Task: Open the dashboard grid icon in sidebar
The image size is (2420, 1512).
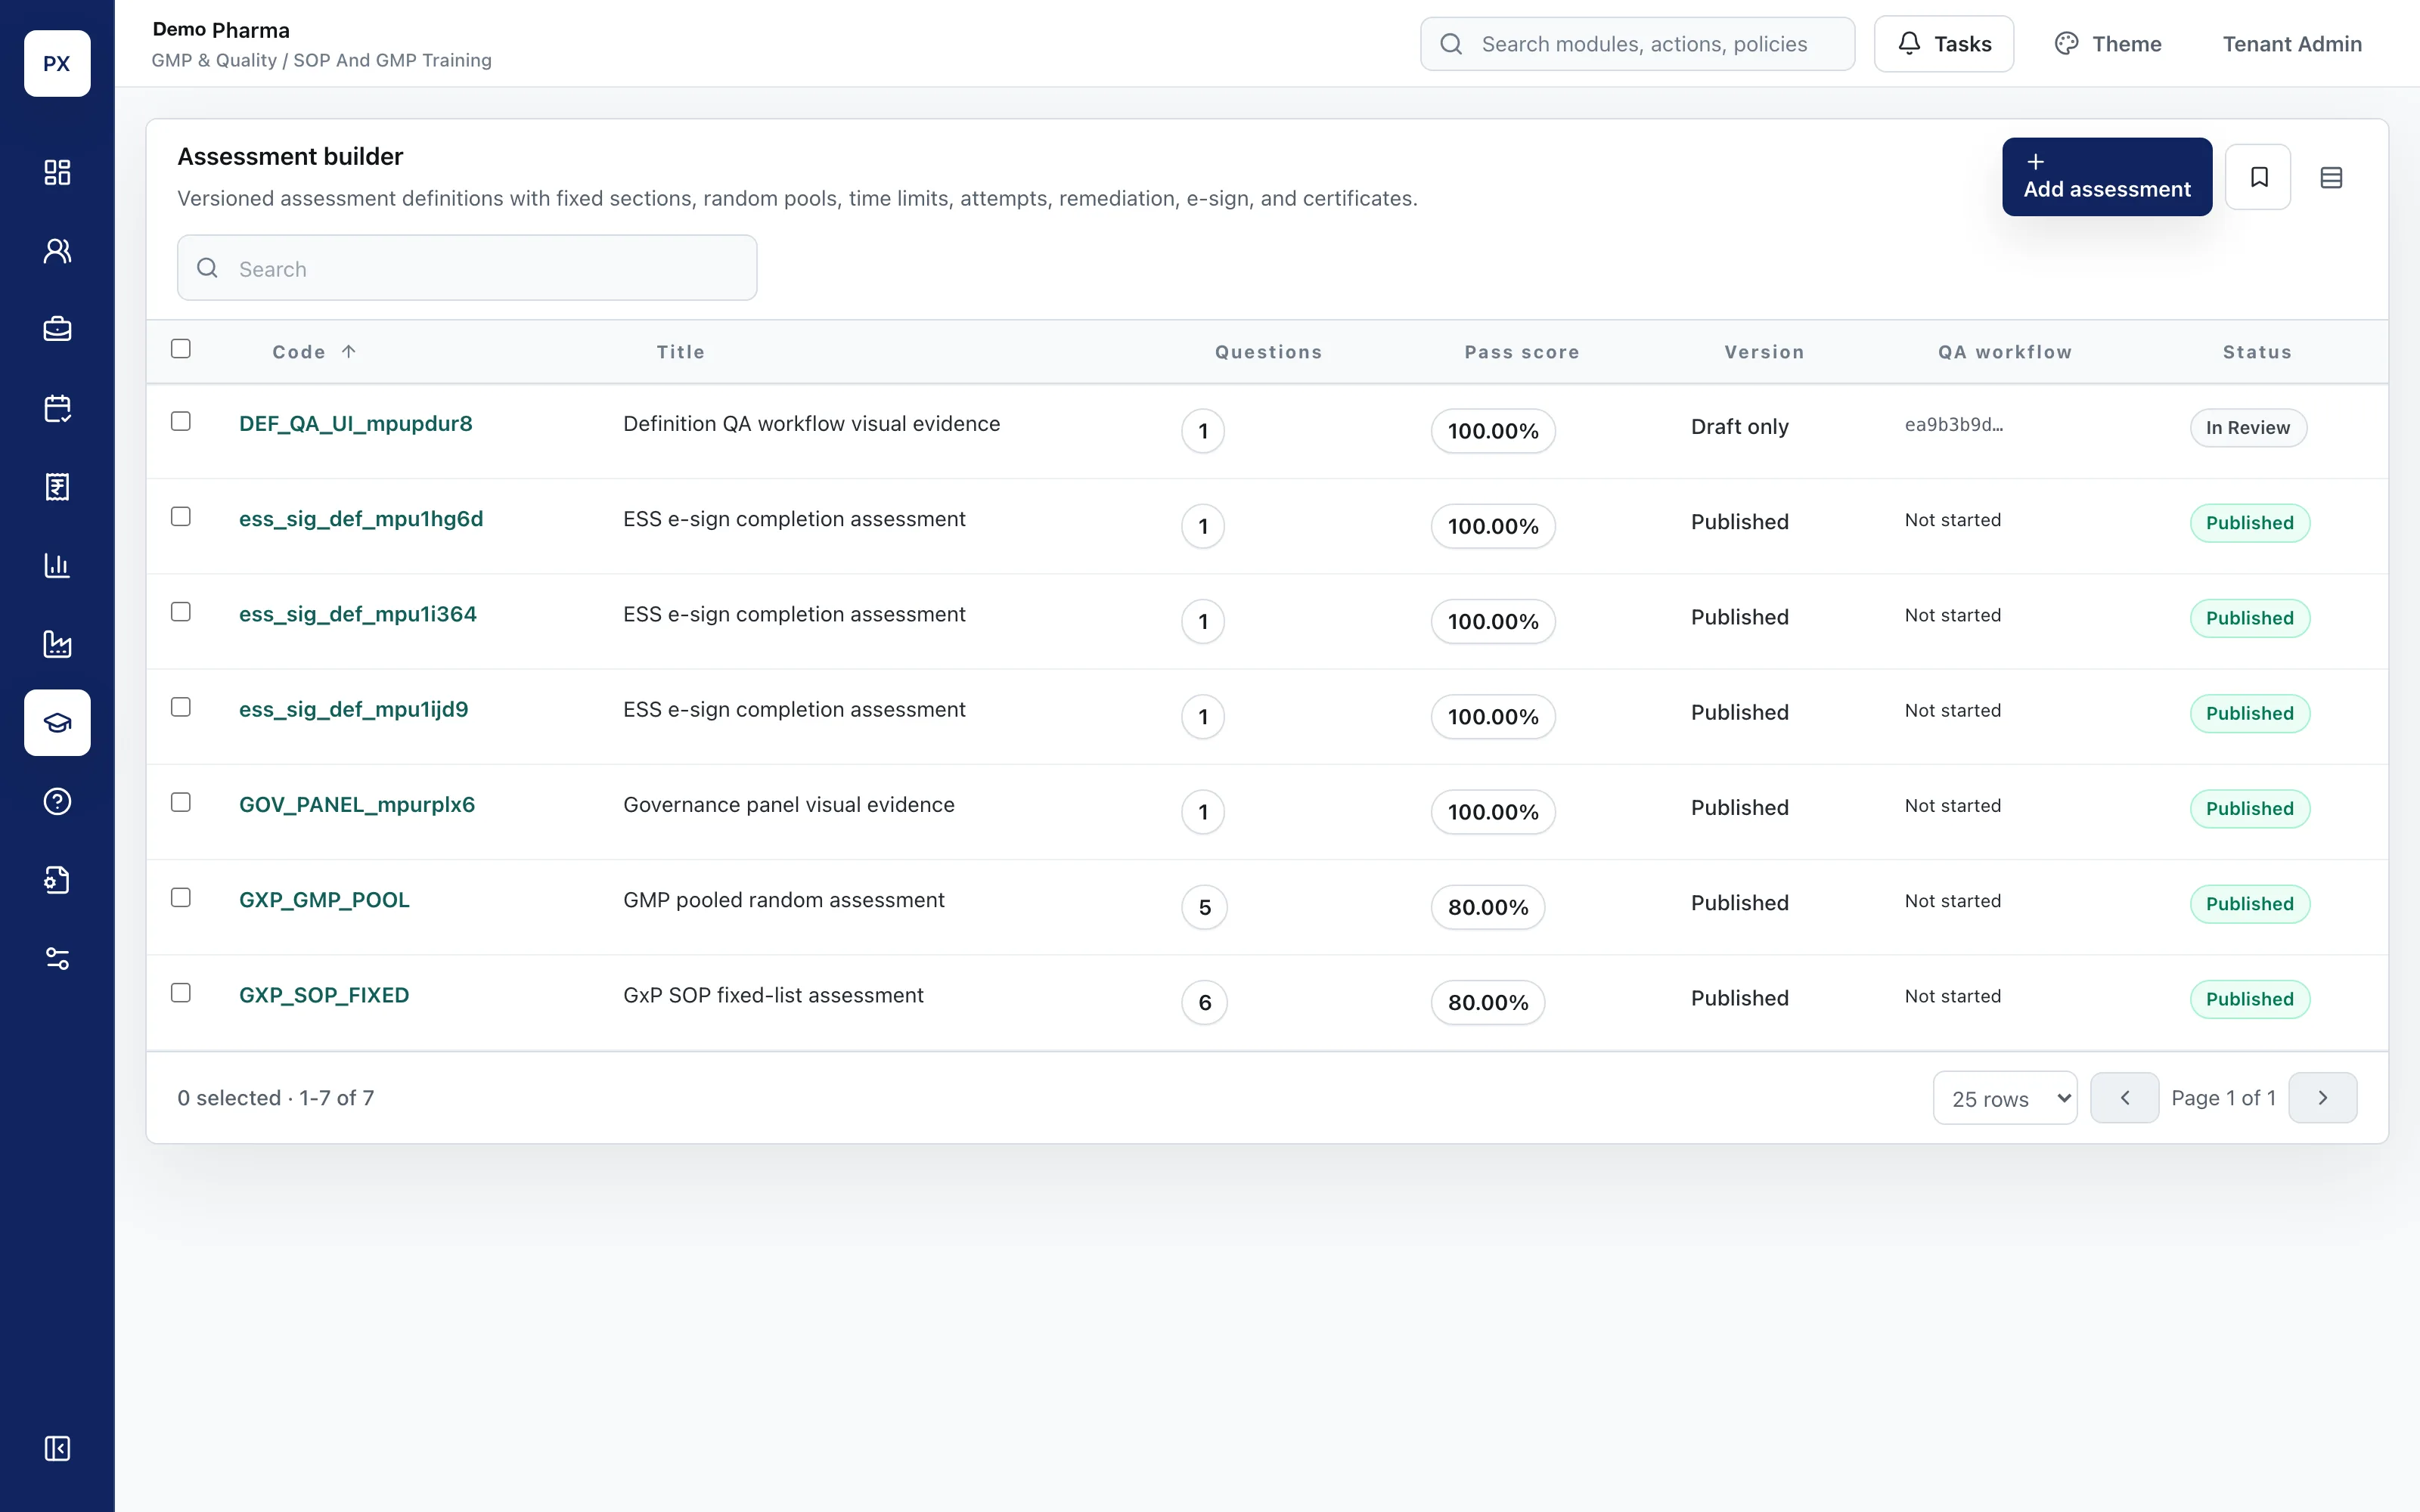Action: click(57, 172)
